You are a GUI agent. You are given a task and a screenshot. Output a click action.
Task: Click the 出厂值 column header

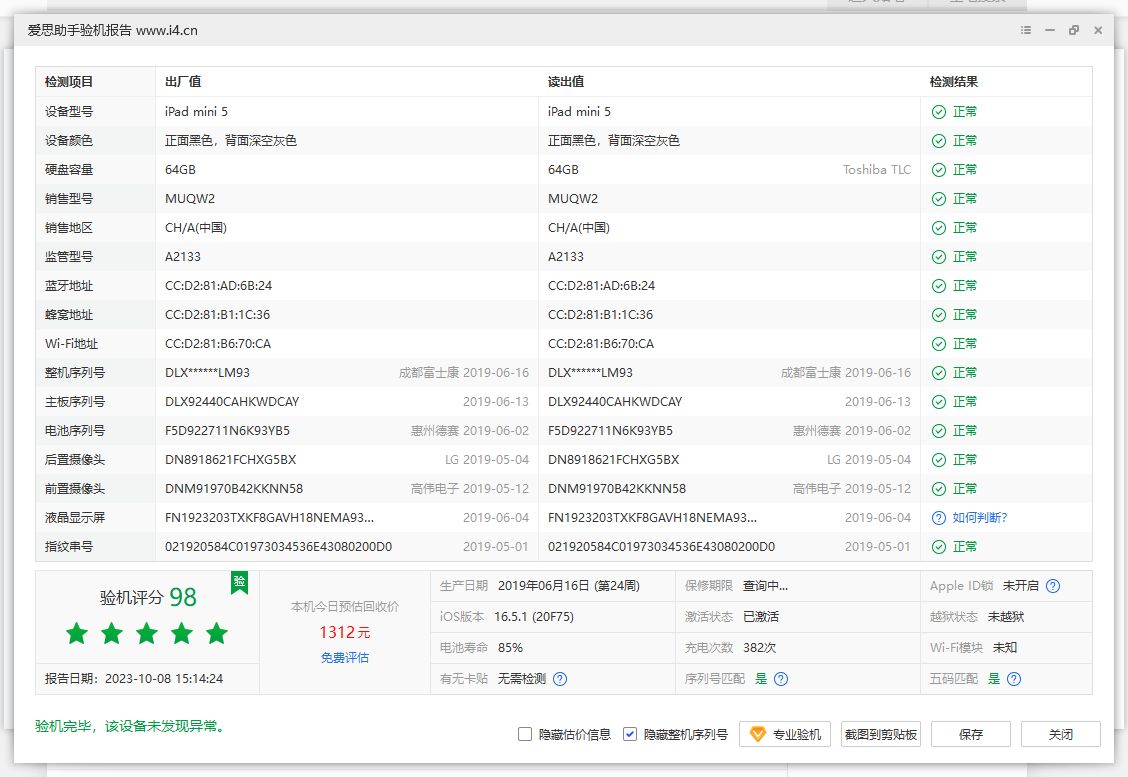click(x=180, y=82)
